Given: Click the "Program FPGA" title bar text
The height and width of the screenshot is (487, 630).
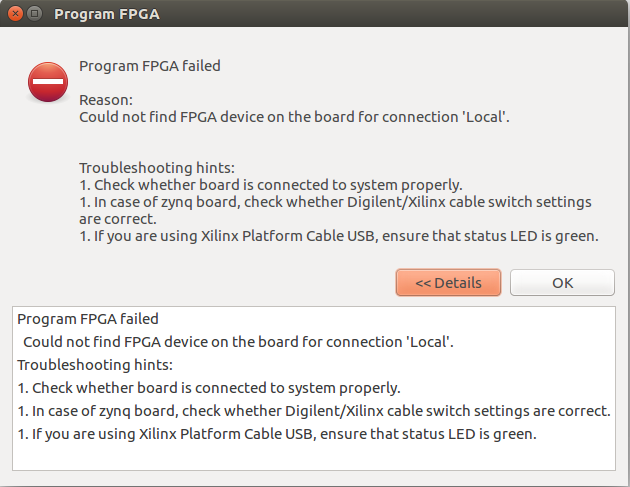Looking at the screenshot, I should 107,14.
